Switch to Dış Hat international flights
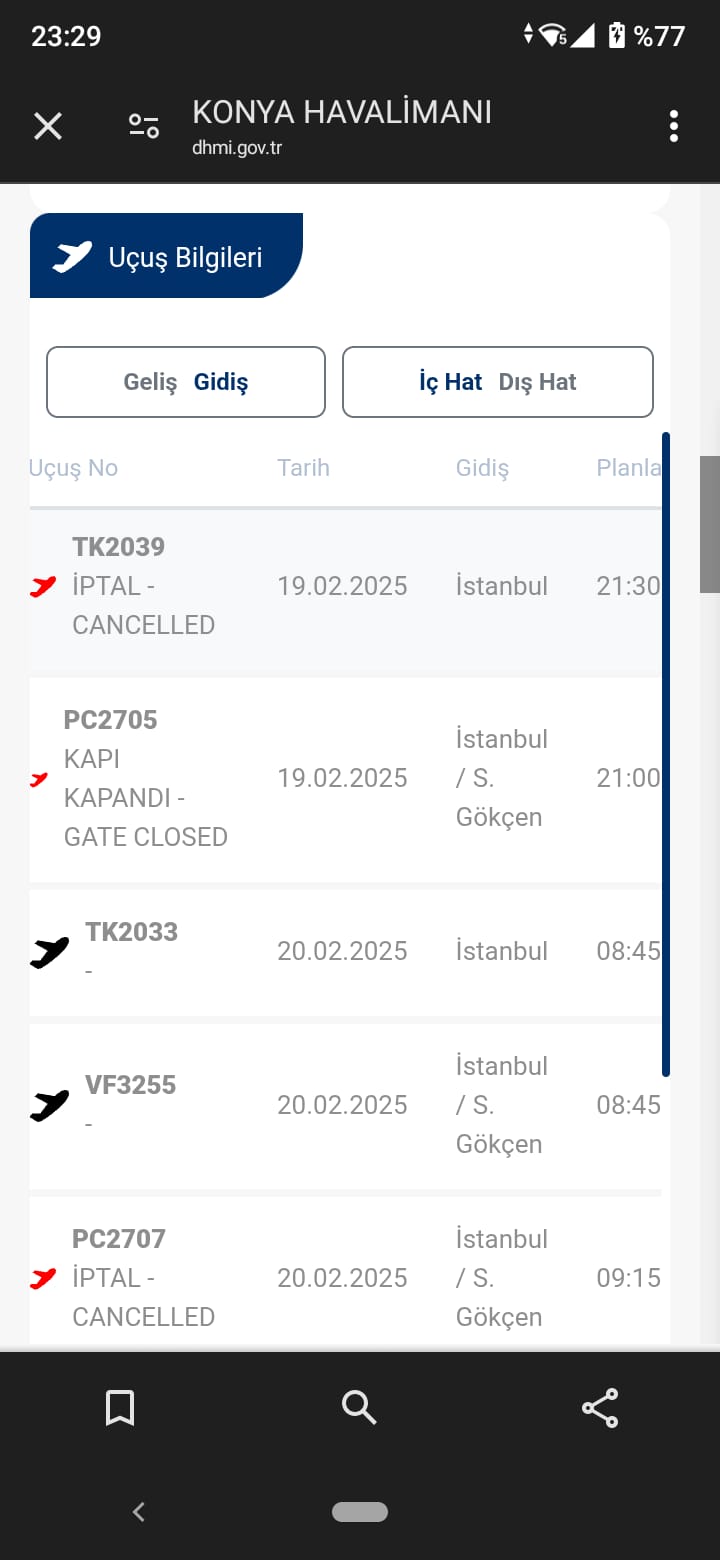Viewport: 720px width, 1560px height. (538, 382)
